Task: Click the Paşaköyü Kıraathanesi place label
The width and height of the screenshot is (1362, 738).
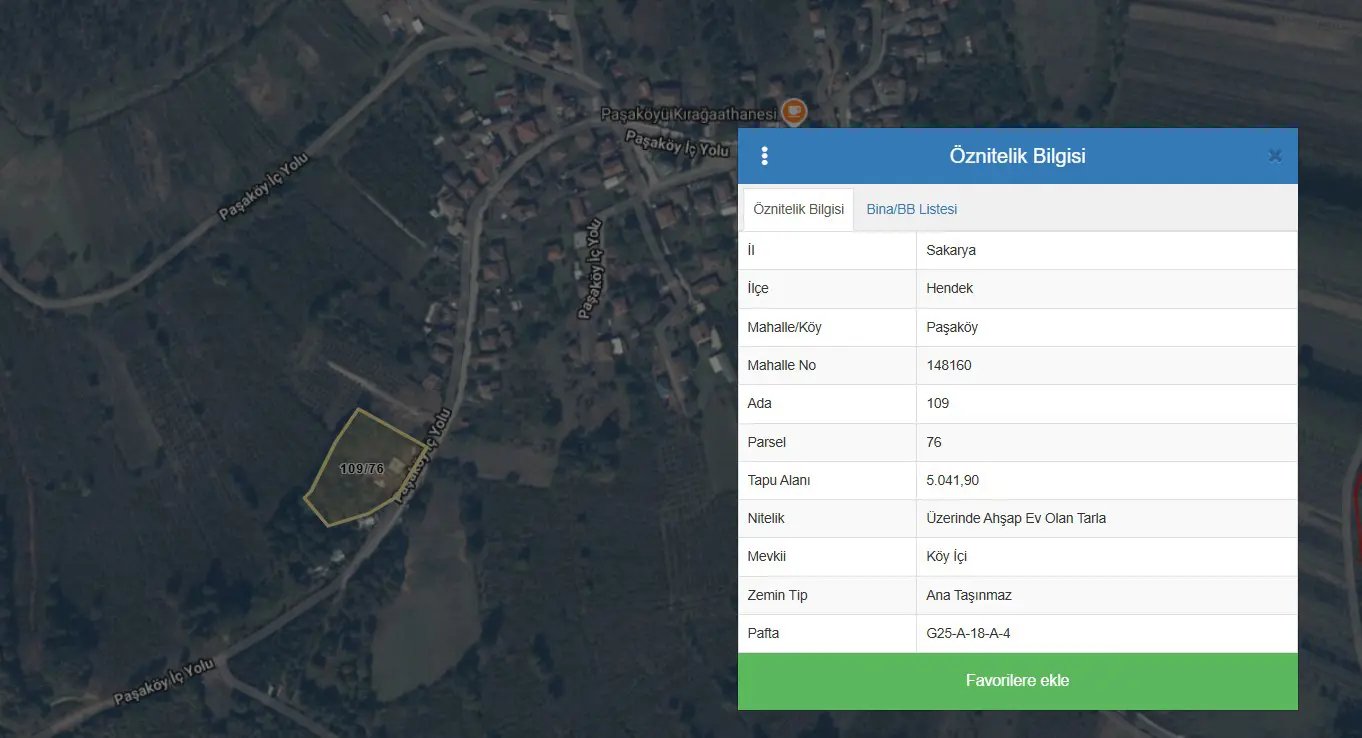Action: click(x=688, y=115)
